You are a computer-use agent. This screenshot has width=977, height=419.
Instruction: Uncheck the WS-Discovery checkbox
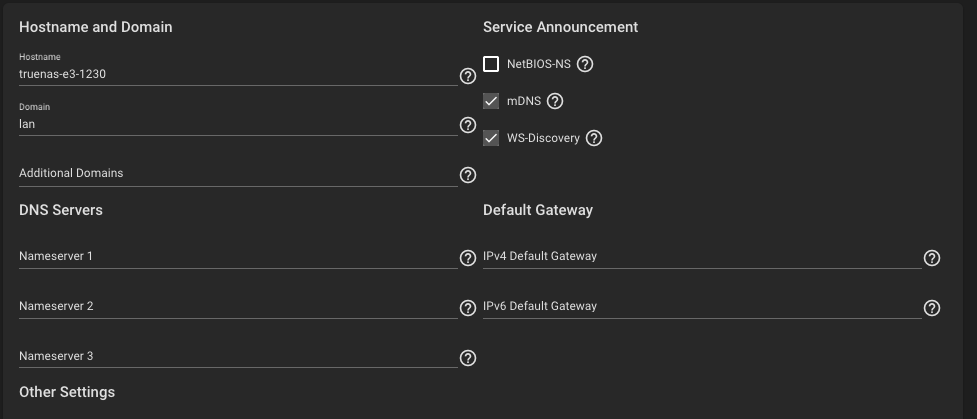pos(491,138)
